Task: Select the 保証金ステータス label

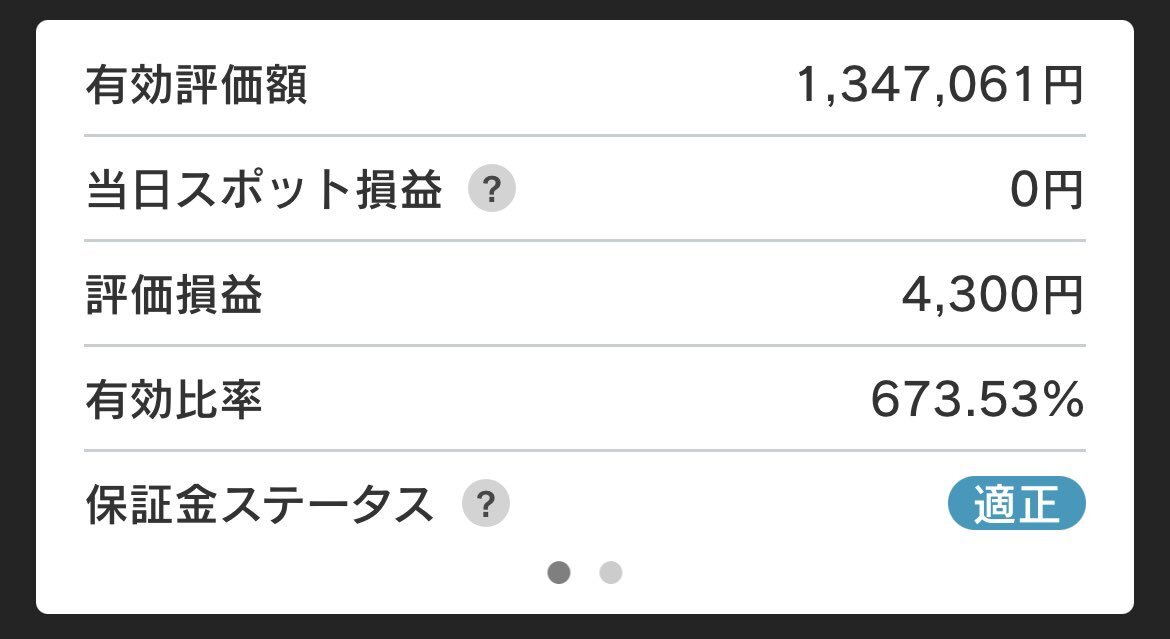Action: pos(260,504)
